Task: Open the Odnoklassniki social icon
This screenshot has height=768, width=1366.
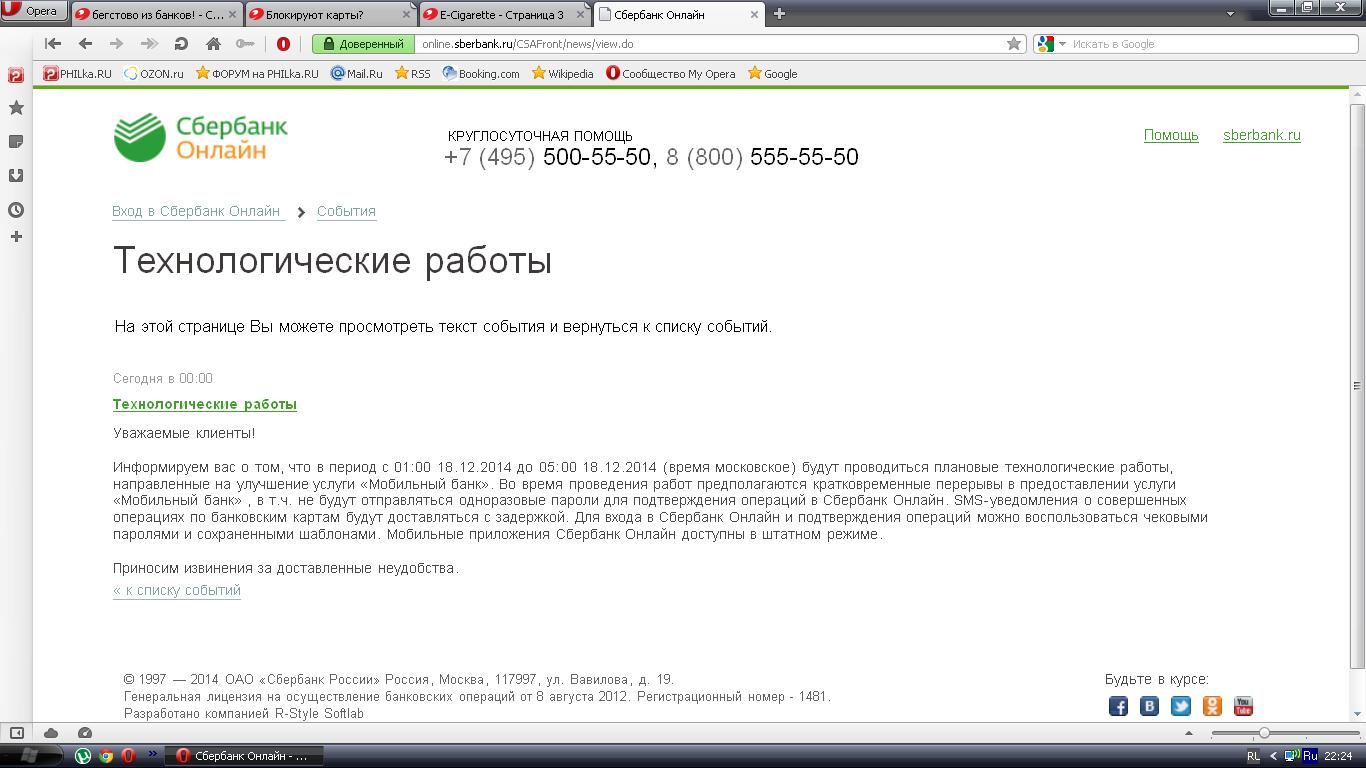Action: pos(1212,706)
